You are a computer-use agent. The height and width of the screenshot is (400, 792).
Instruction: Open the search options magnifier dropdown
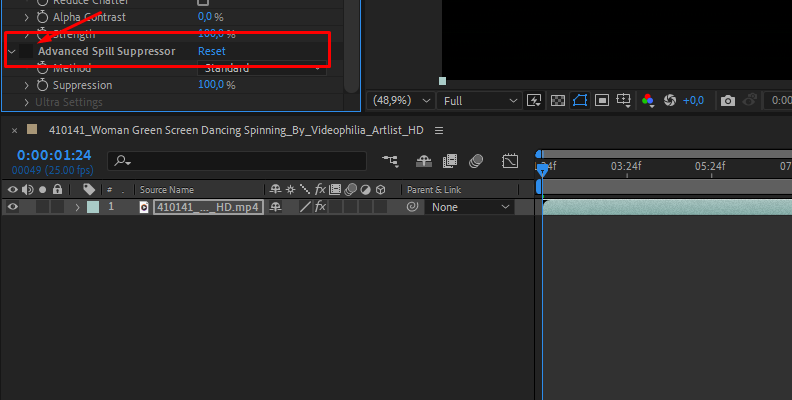122,161
